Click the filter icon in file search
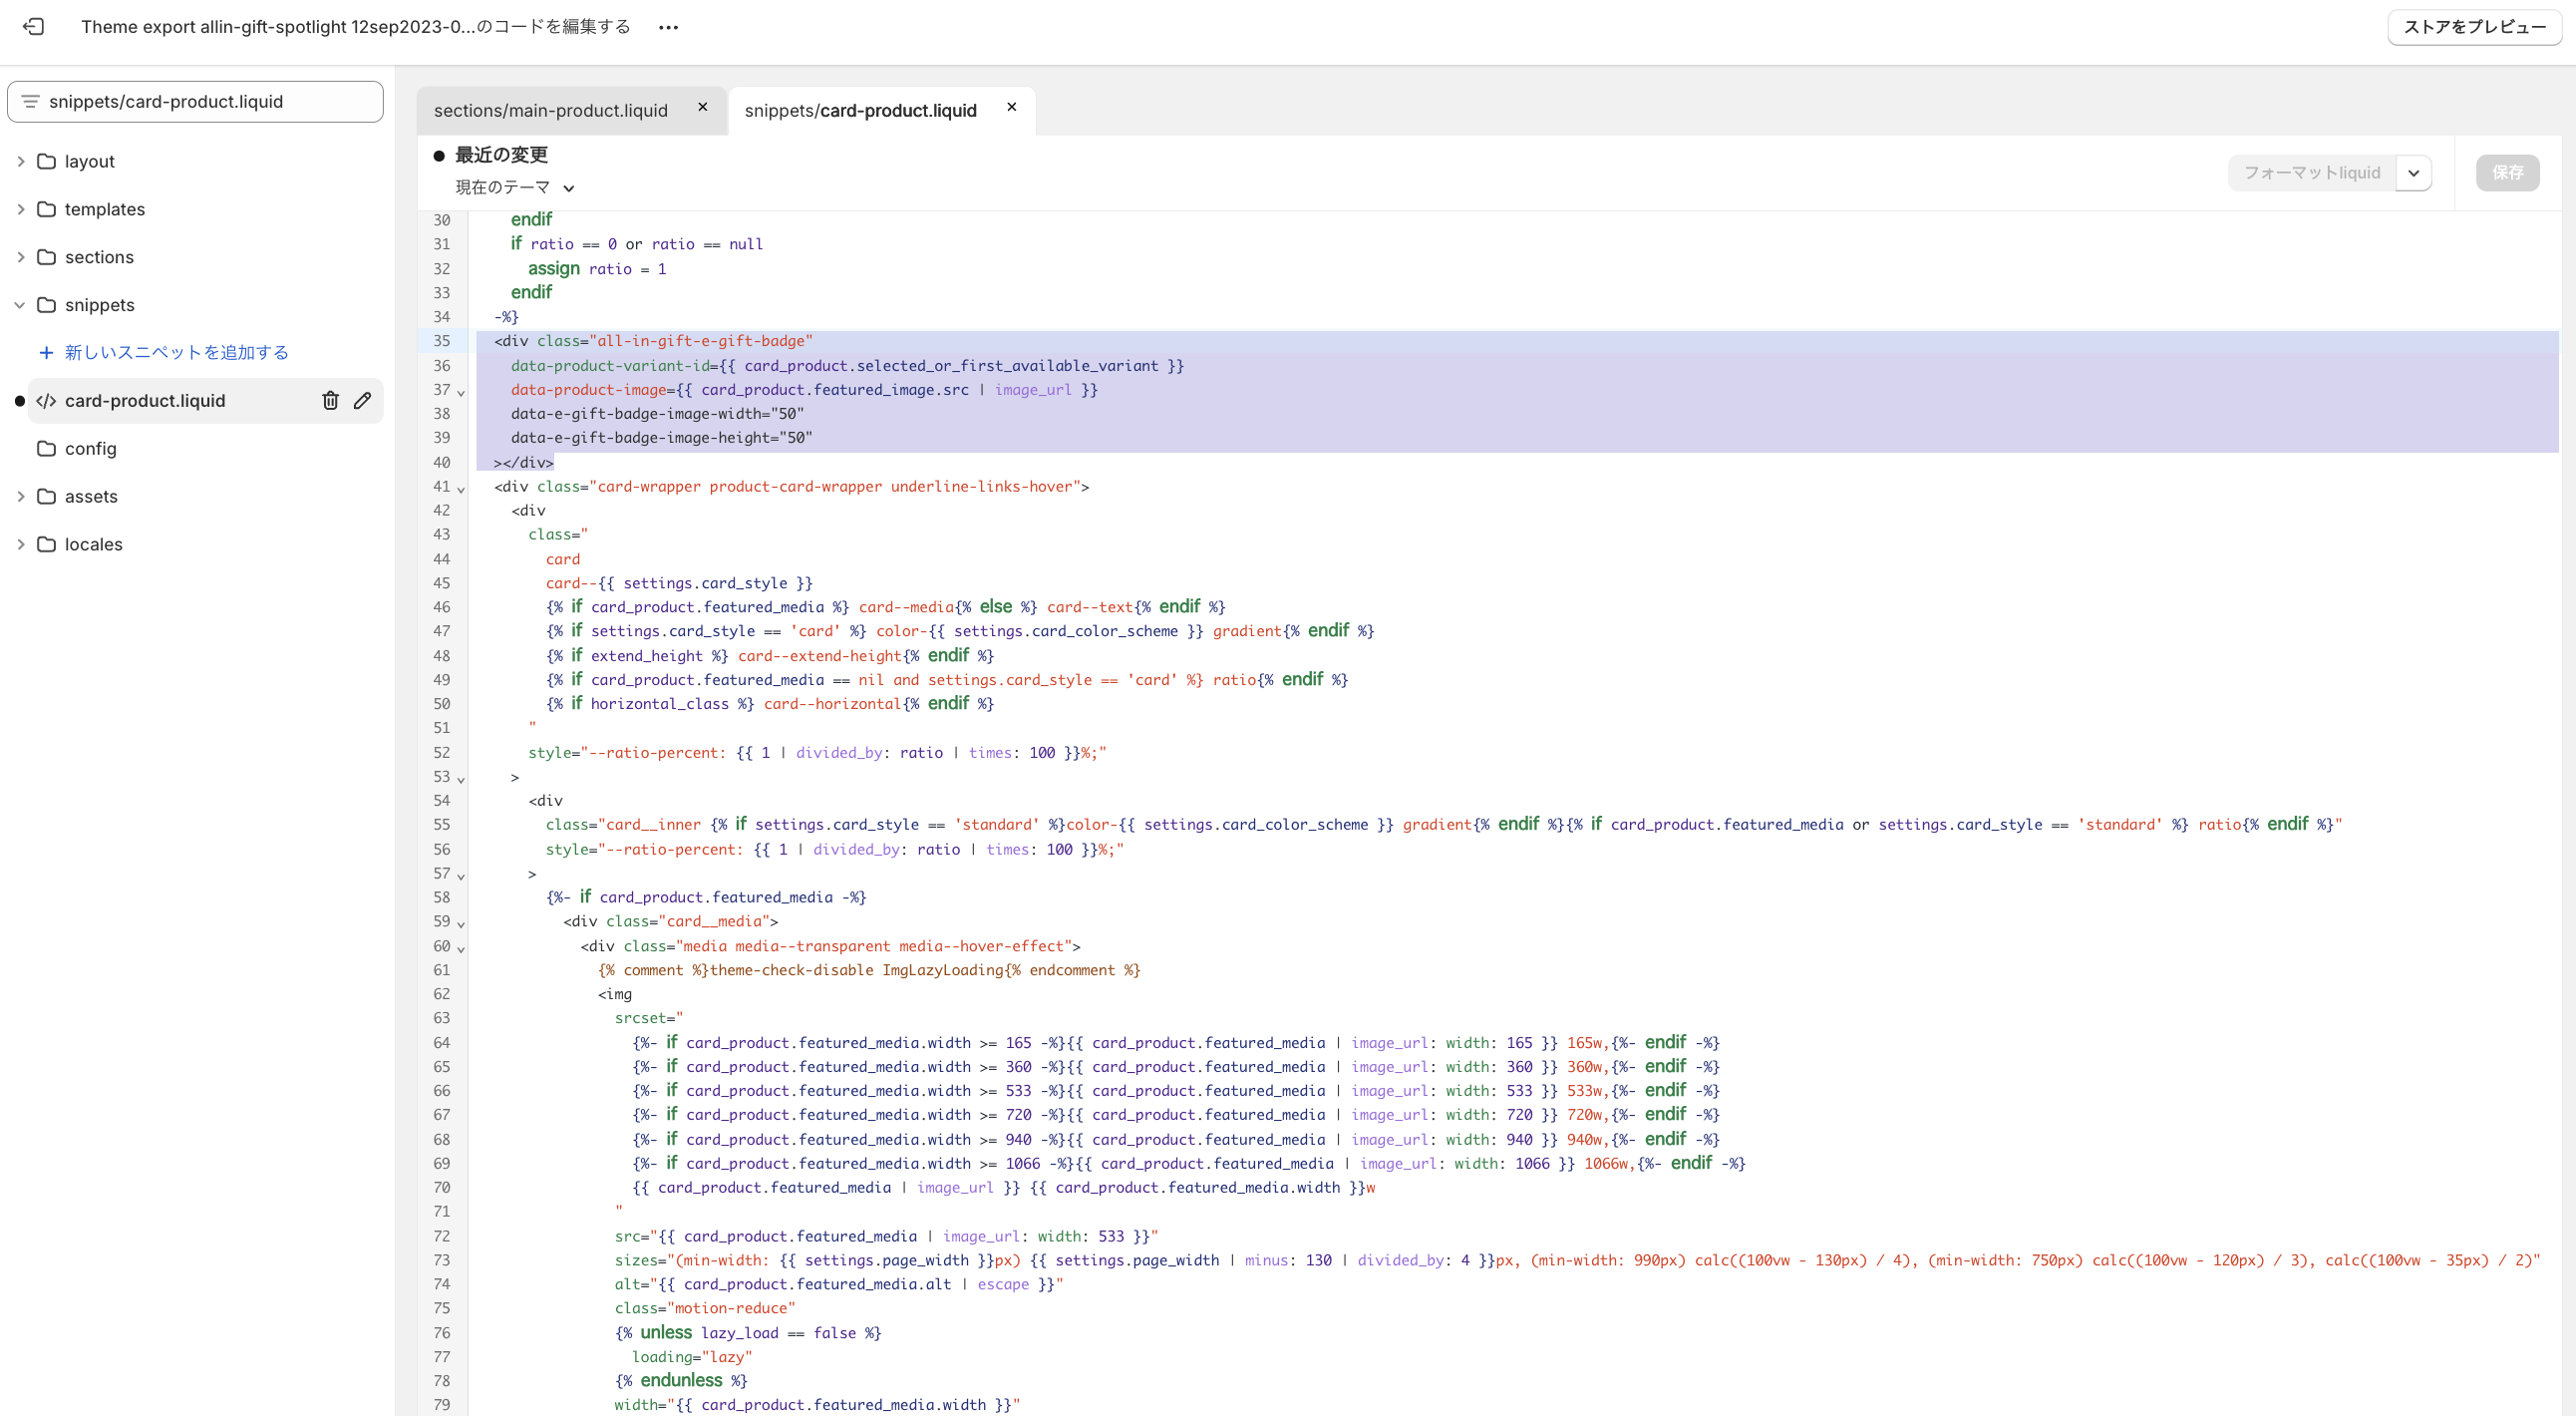 [31, 102]
